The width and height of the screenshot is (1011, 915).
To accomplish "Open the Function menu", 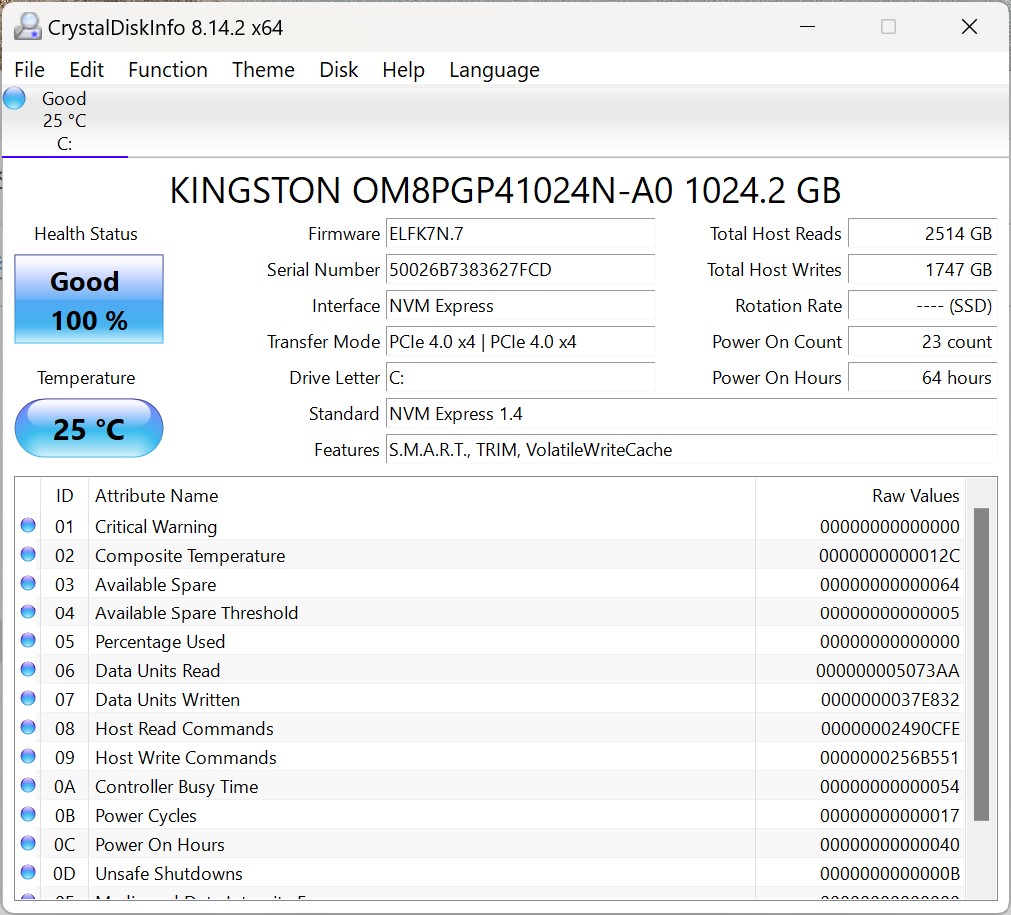I will pyautogui.click(x=167, y=70).
